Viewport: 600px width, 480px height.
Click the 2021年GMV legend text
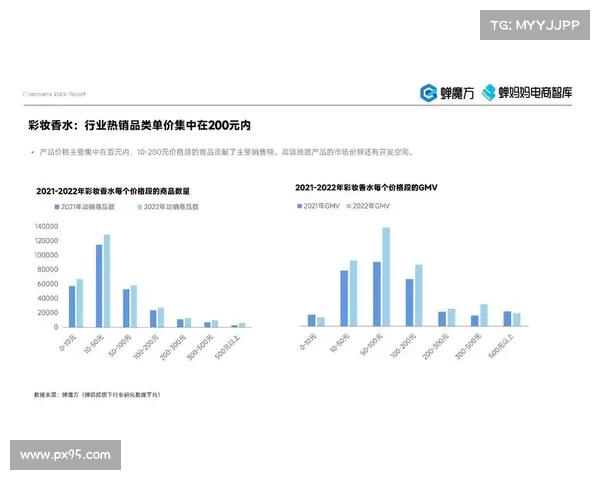coord(321,206)
